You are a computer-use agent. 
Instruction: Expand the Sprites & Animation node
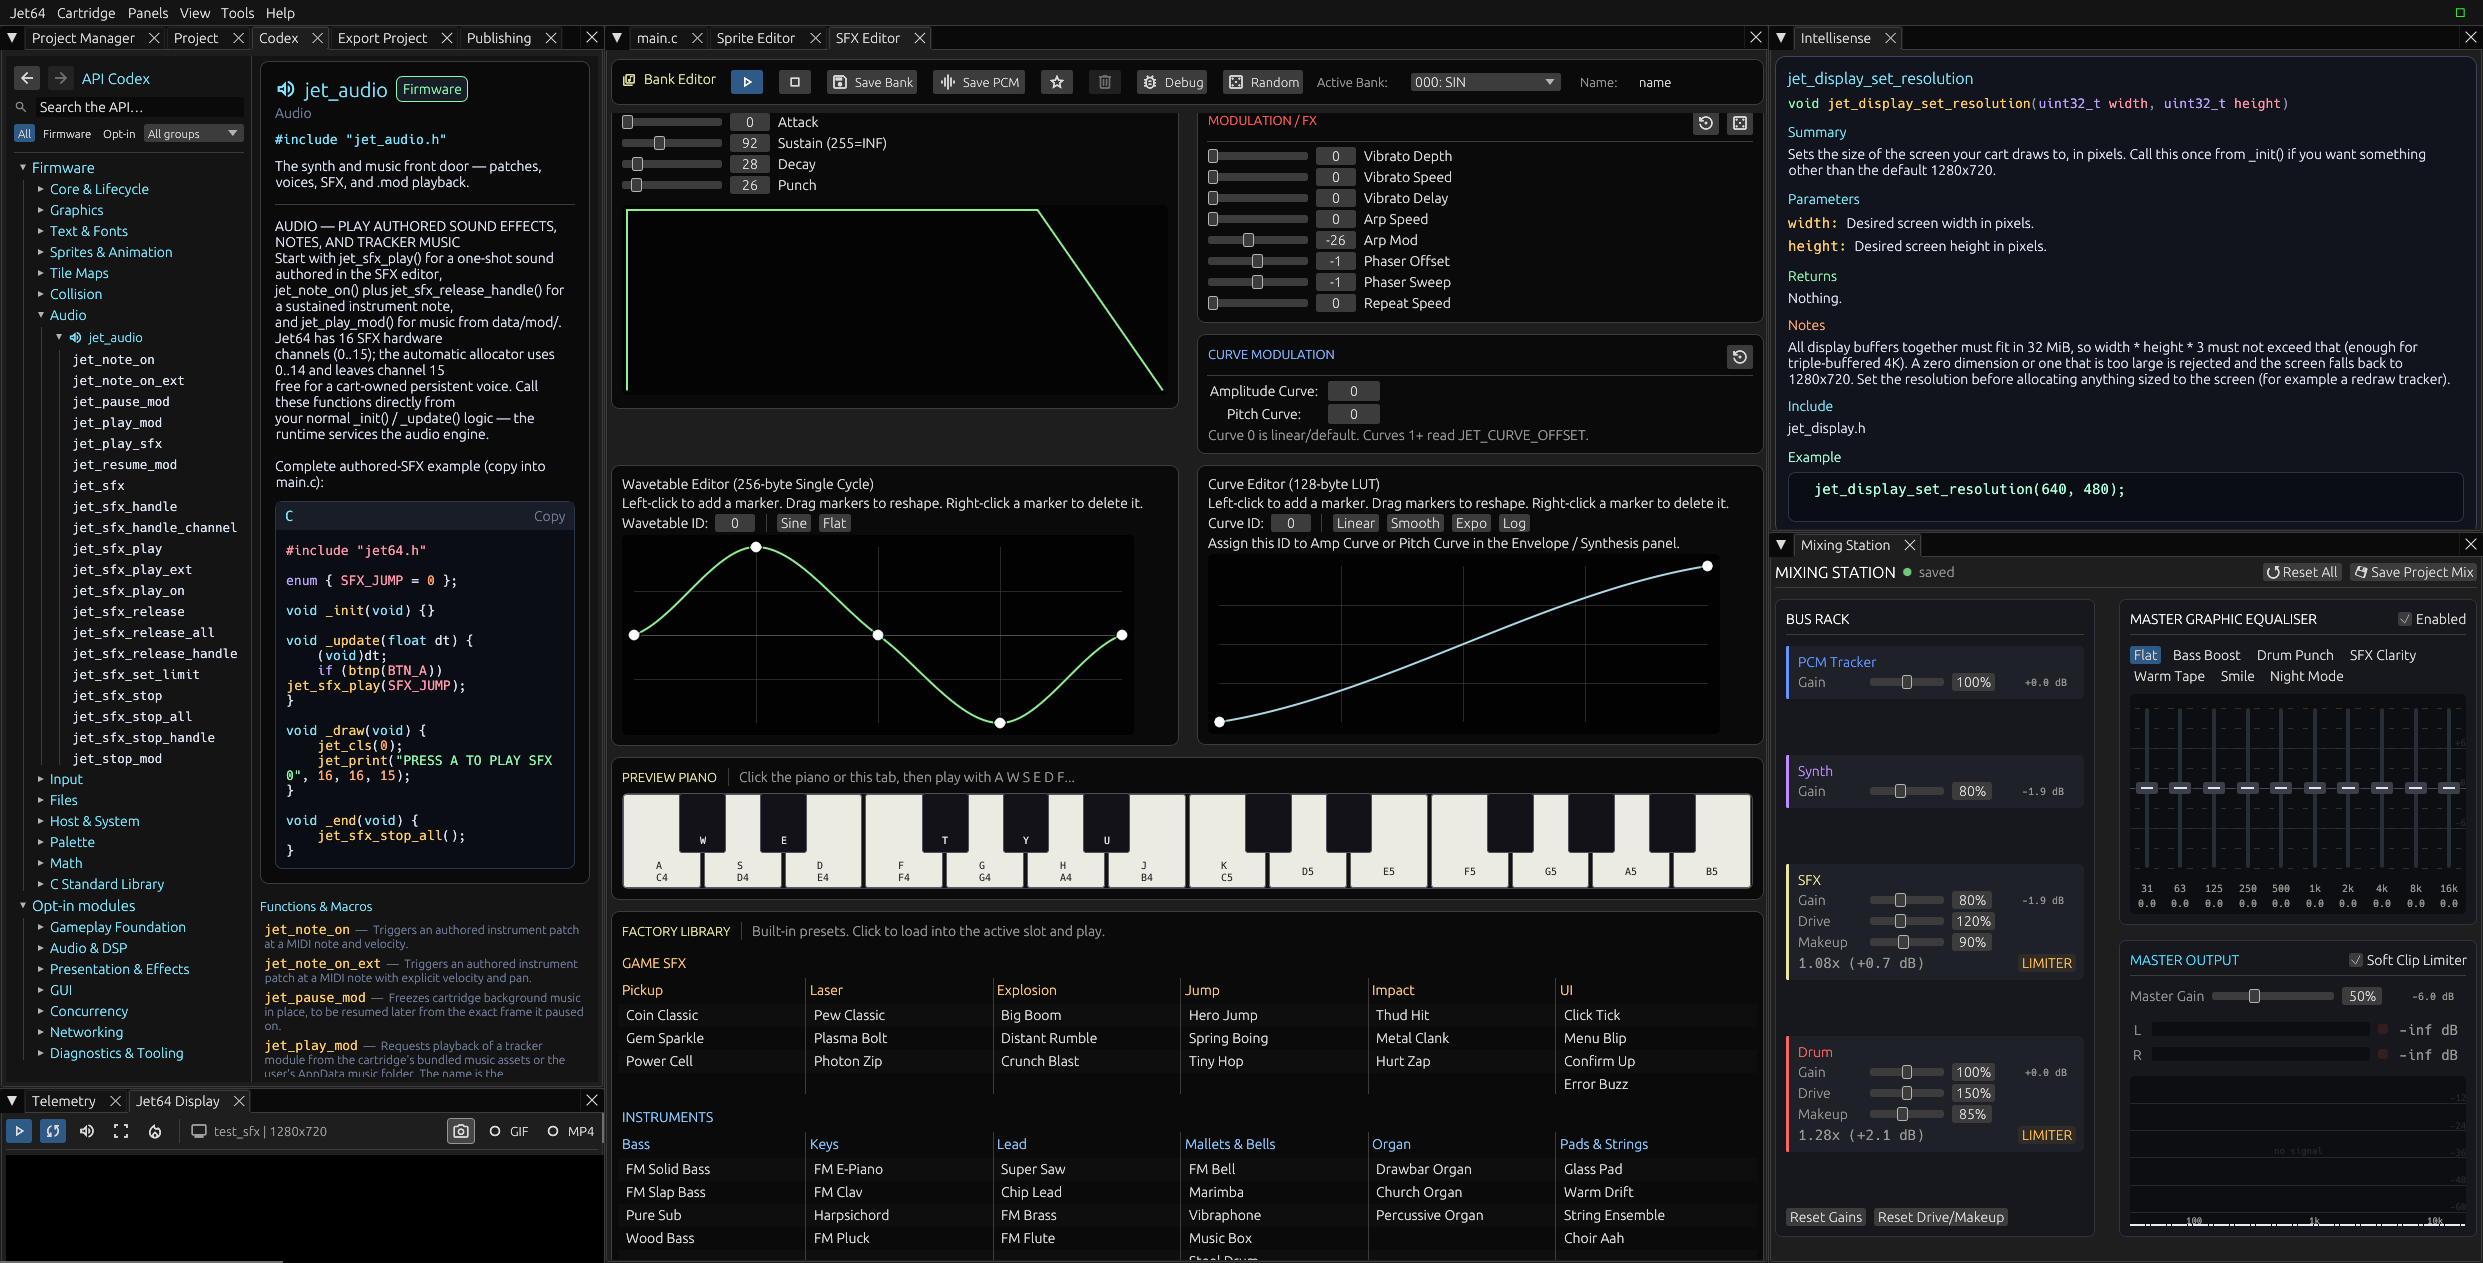click(x=41, y=252)
